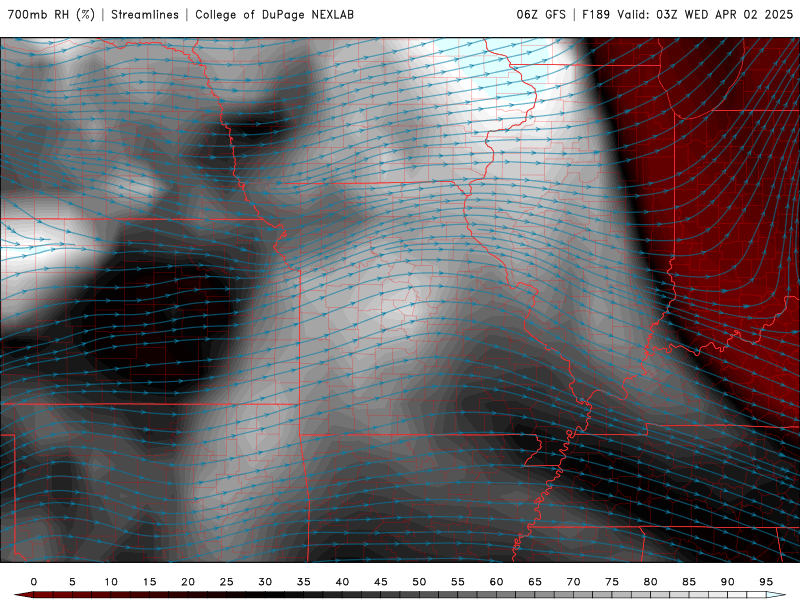Click the 30 label on the color scale
Viewport: 800px width, 600px height.
[x=265, y=582]
